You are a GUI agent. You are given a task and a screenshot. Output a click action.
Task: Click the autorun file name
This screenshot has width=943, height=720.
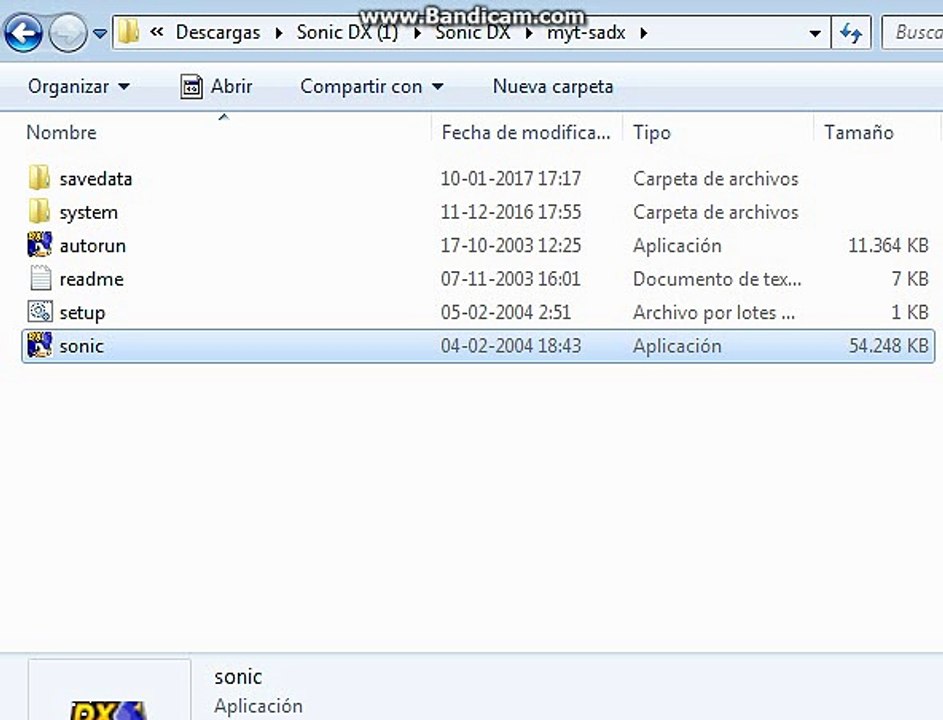tap(93, 245)
